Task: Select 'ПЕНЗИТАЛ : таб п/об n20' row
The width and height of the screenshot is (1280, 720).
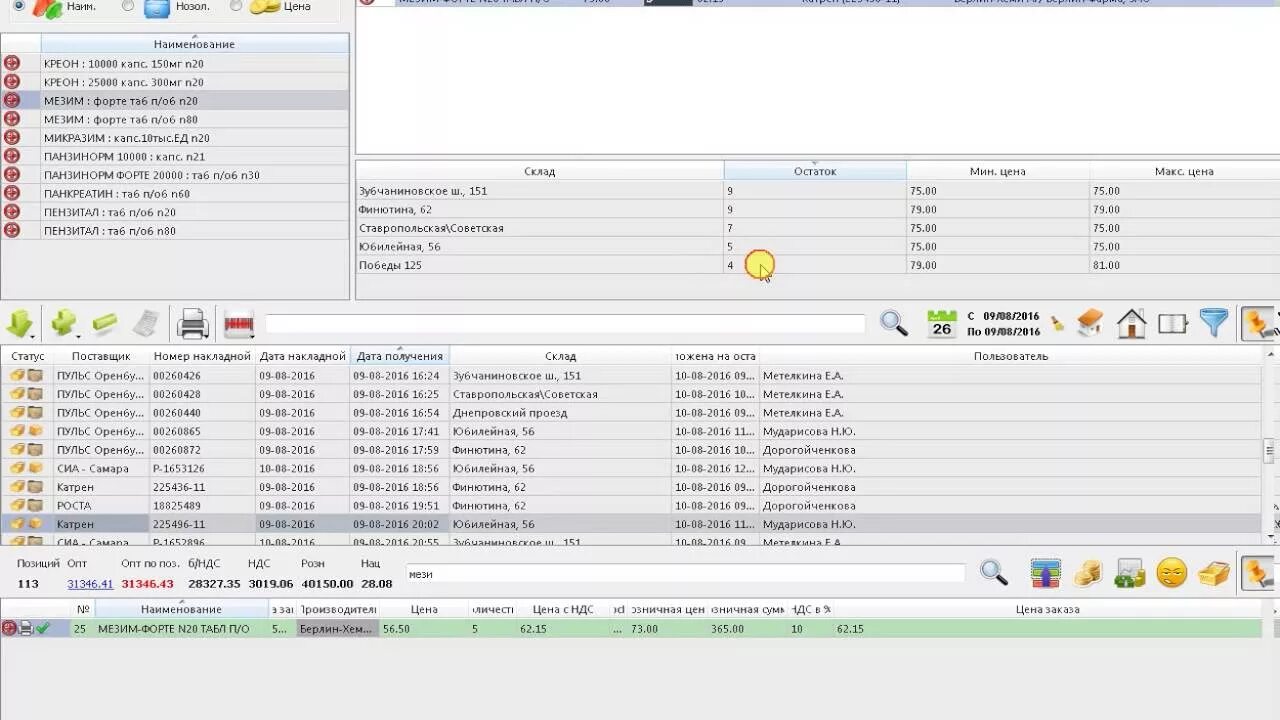Action: pyautogui.click(x=175, y=212)
